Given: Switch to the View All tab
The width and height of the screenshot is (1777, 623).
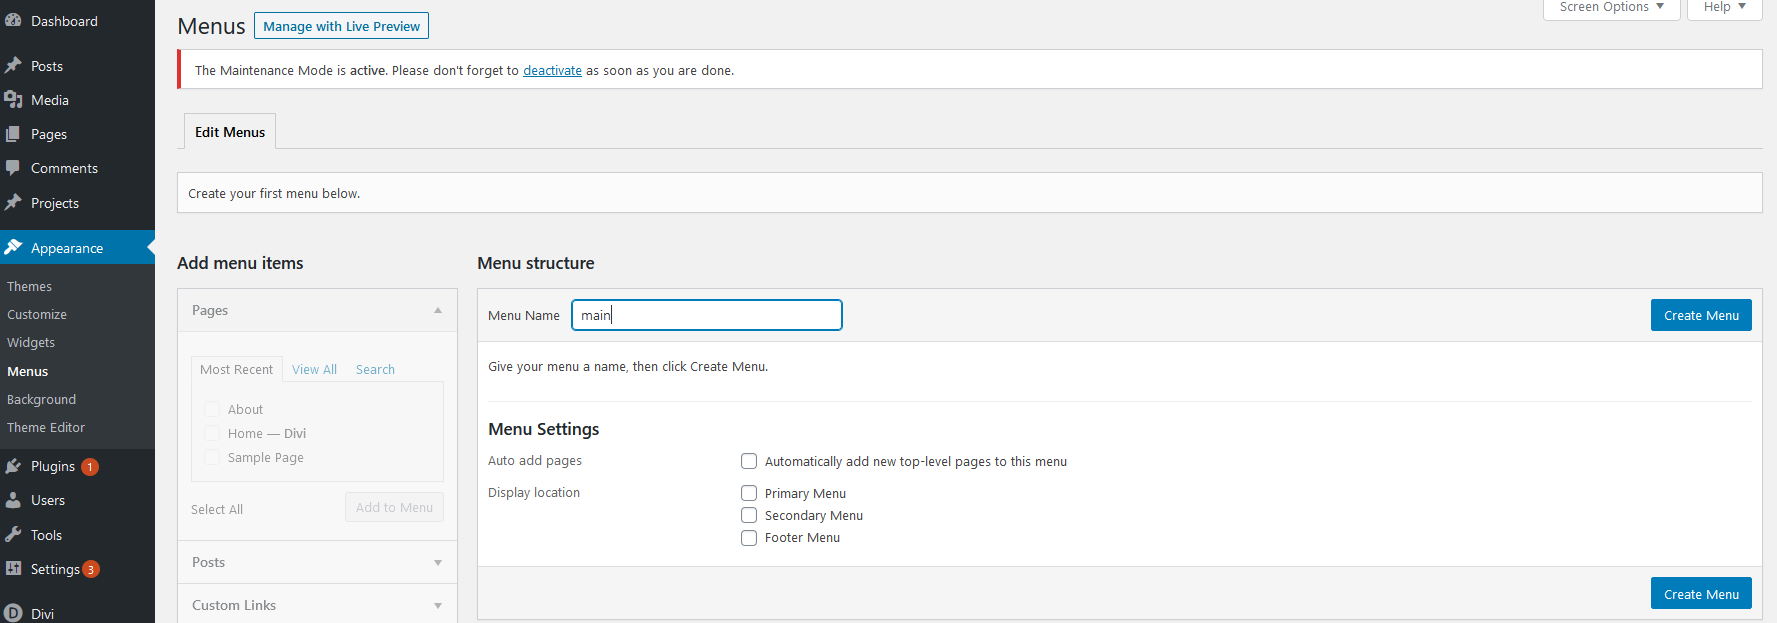Looking at the screenshot, I should [x=314, y=369].
